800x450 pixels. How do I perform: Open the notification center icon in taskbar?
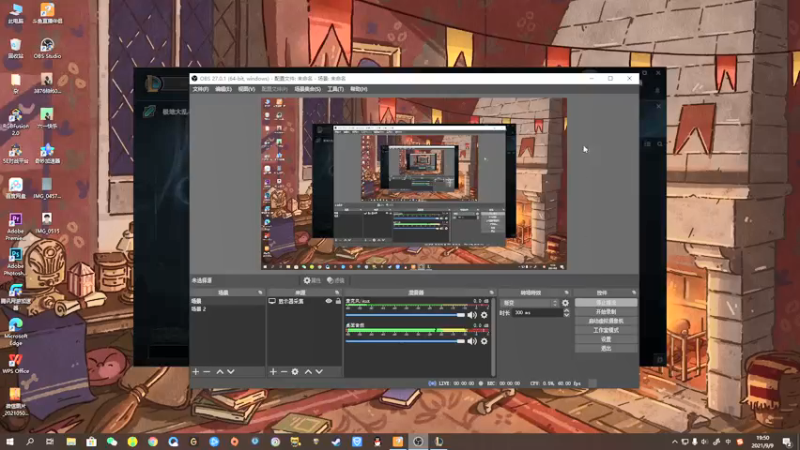787,442
